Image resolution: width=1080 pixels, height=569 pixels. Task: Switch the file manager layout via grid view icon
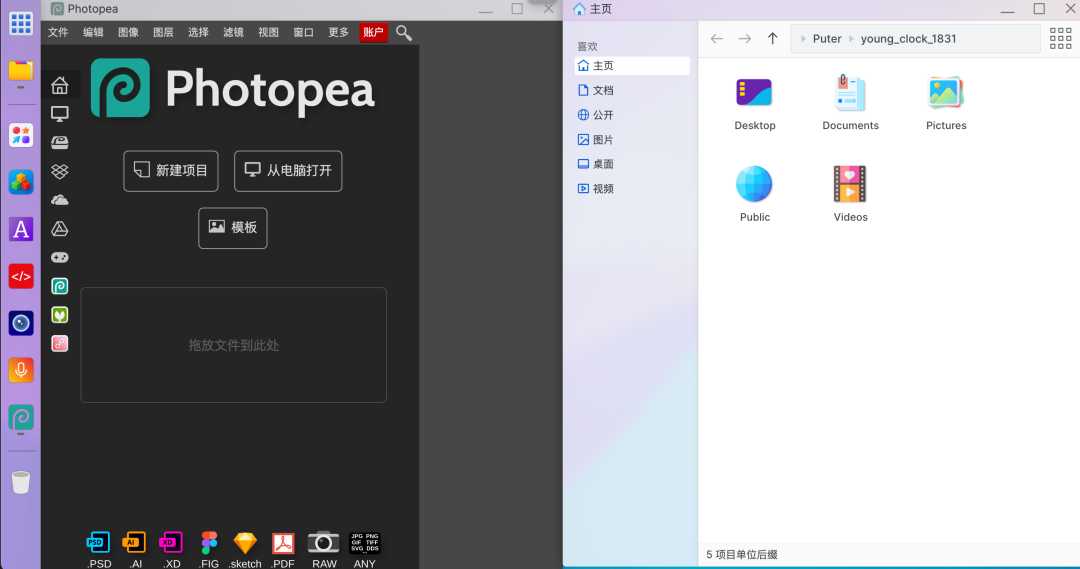(x=1060, y=39)
